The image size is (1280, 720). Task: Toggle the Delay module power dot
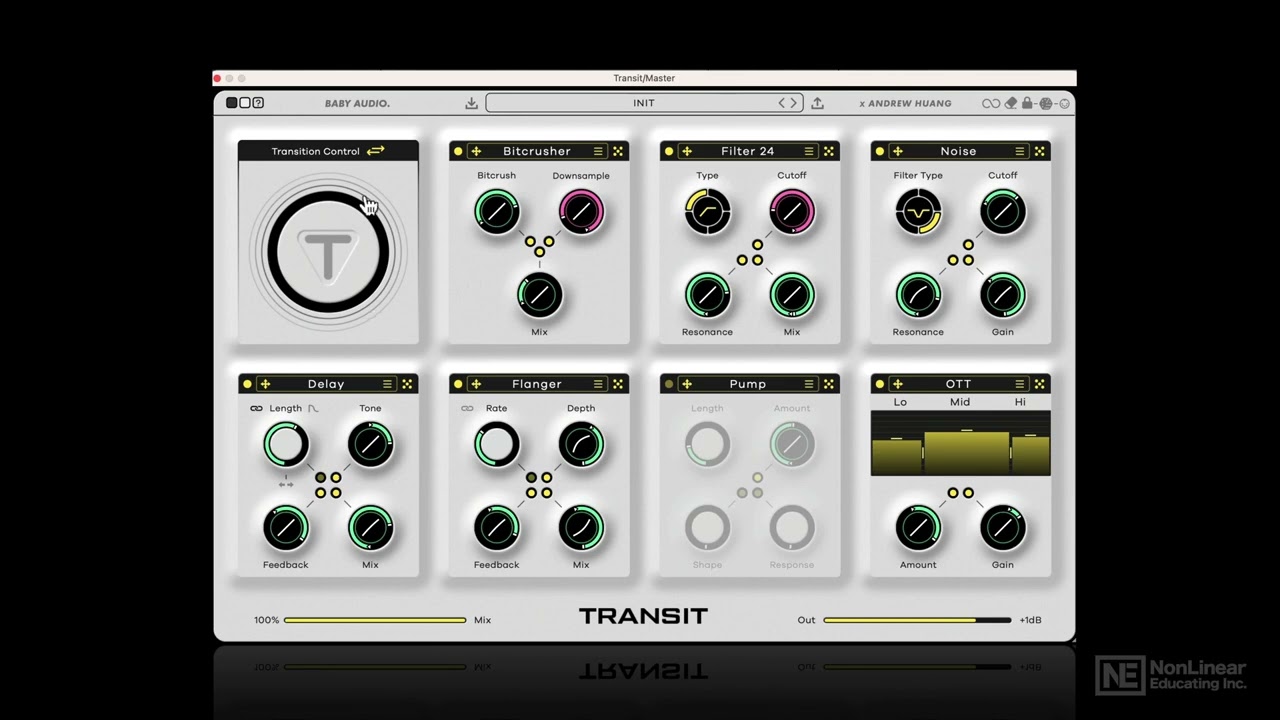coord(247,384)
